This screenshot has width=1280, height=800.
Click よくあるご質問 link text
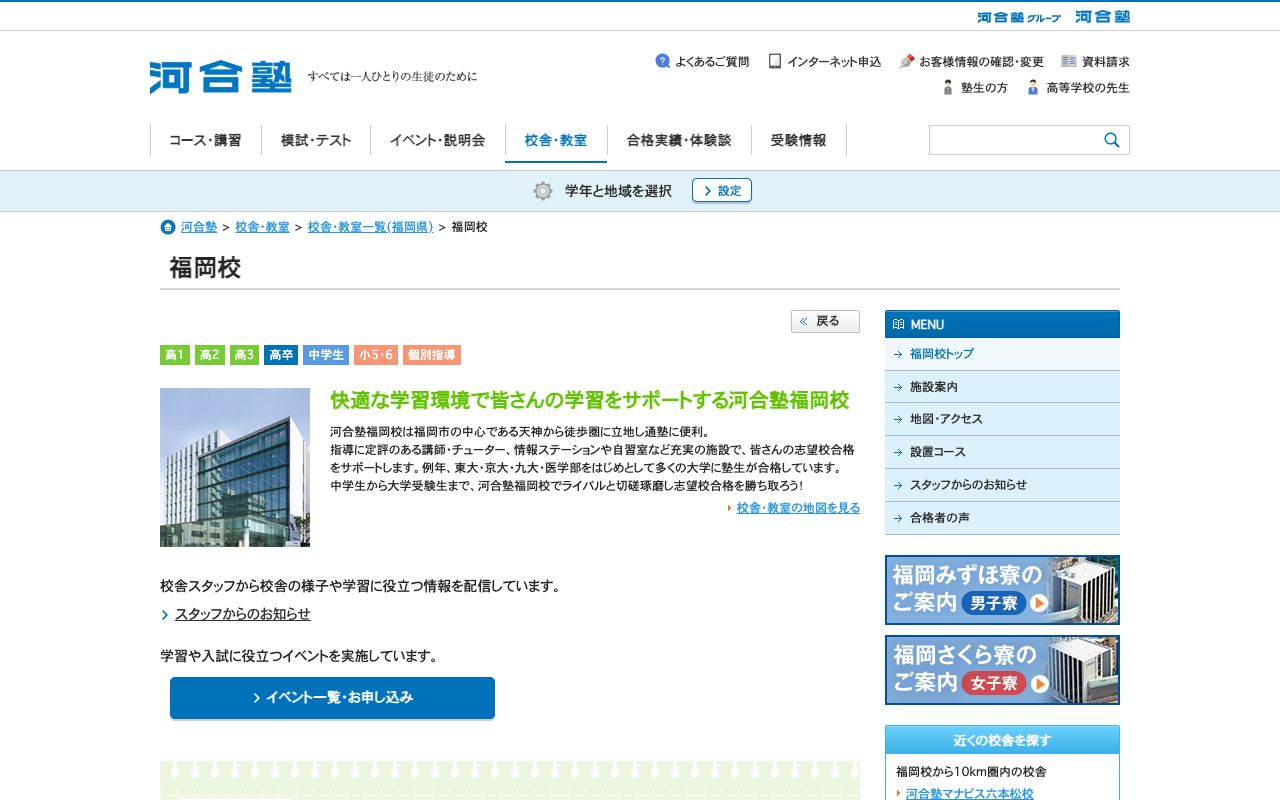tap(712, 62)
